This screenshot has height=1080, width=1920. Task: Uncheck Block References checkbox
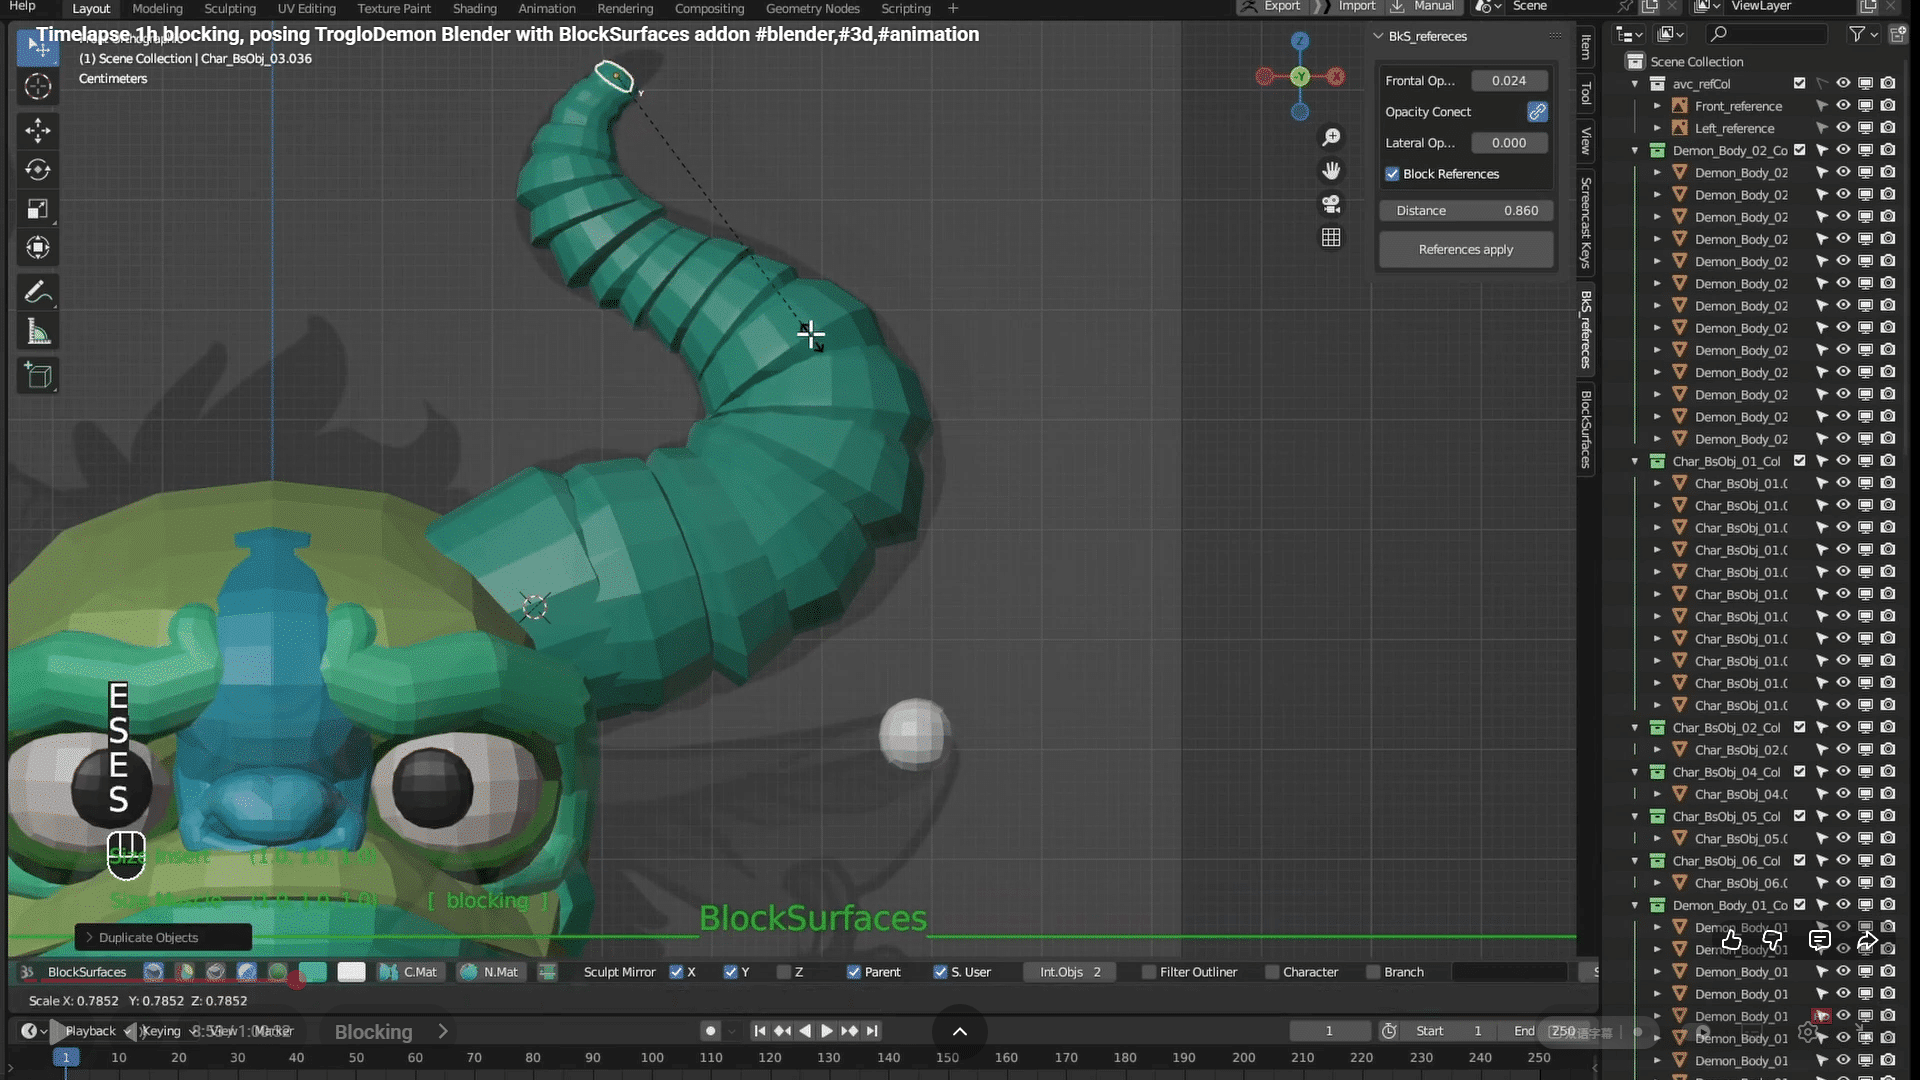(x=1392, y=174)
